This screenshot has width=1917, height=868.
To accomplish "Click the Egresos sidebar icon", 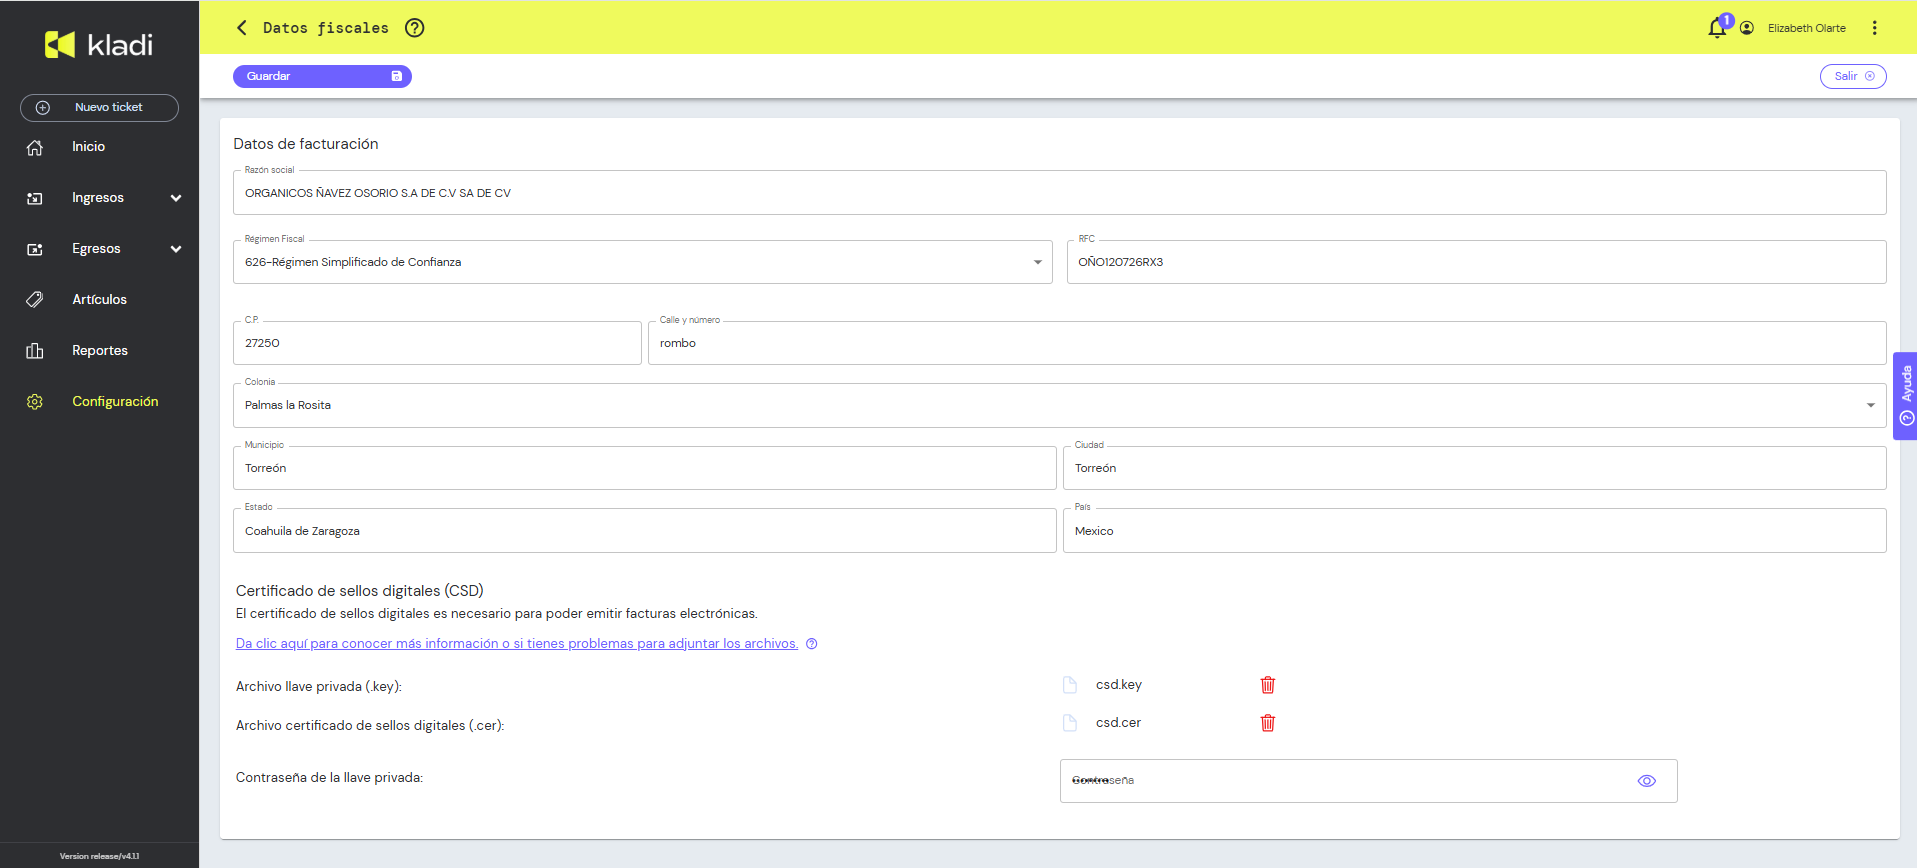I will click(35, 249).
